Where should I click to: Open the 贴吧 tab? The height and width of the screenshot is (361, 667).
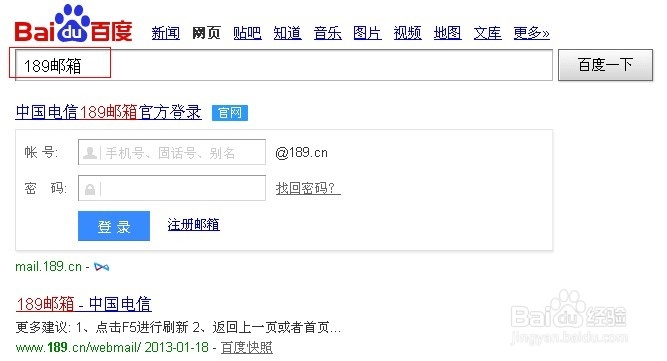pos(247,33)
